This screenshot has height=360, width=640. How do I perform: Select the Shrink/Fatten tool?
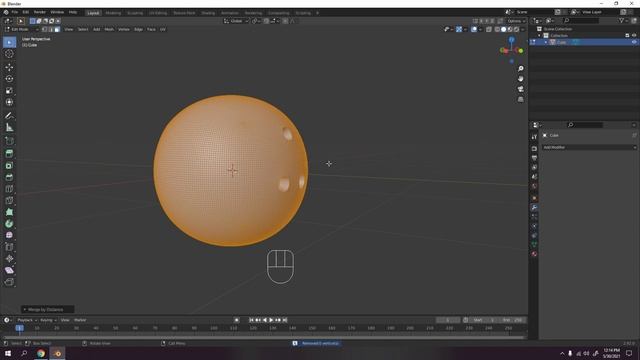coord(9,259)
